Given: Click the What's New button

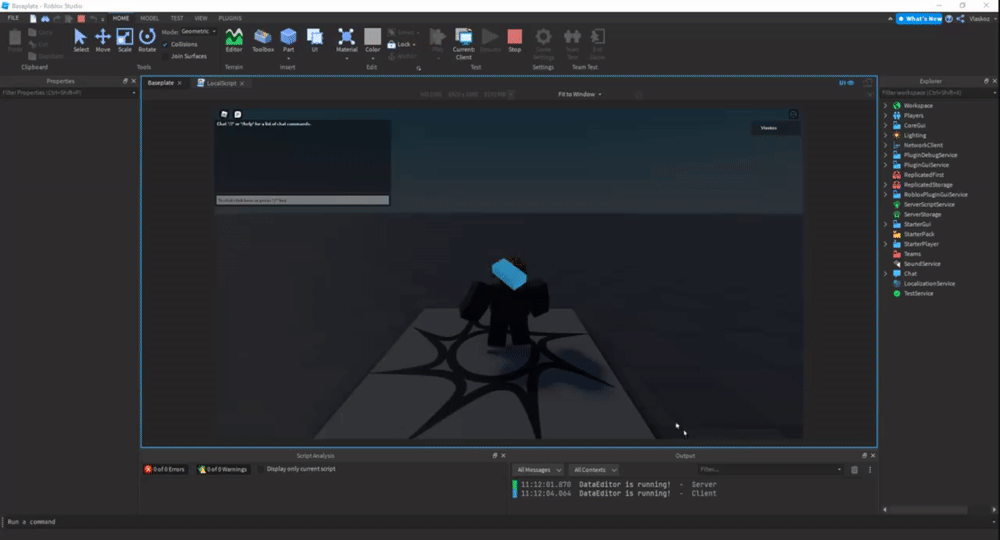Looking at the screenshot, I should [x=919, y=18].
